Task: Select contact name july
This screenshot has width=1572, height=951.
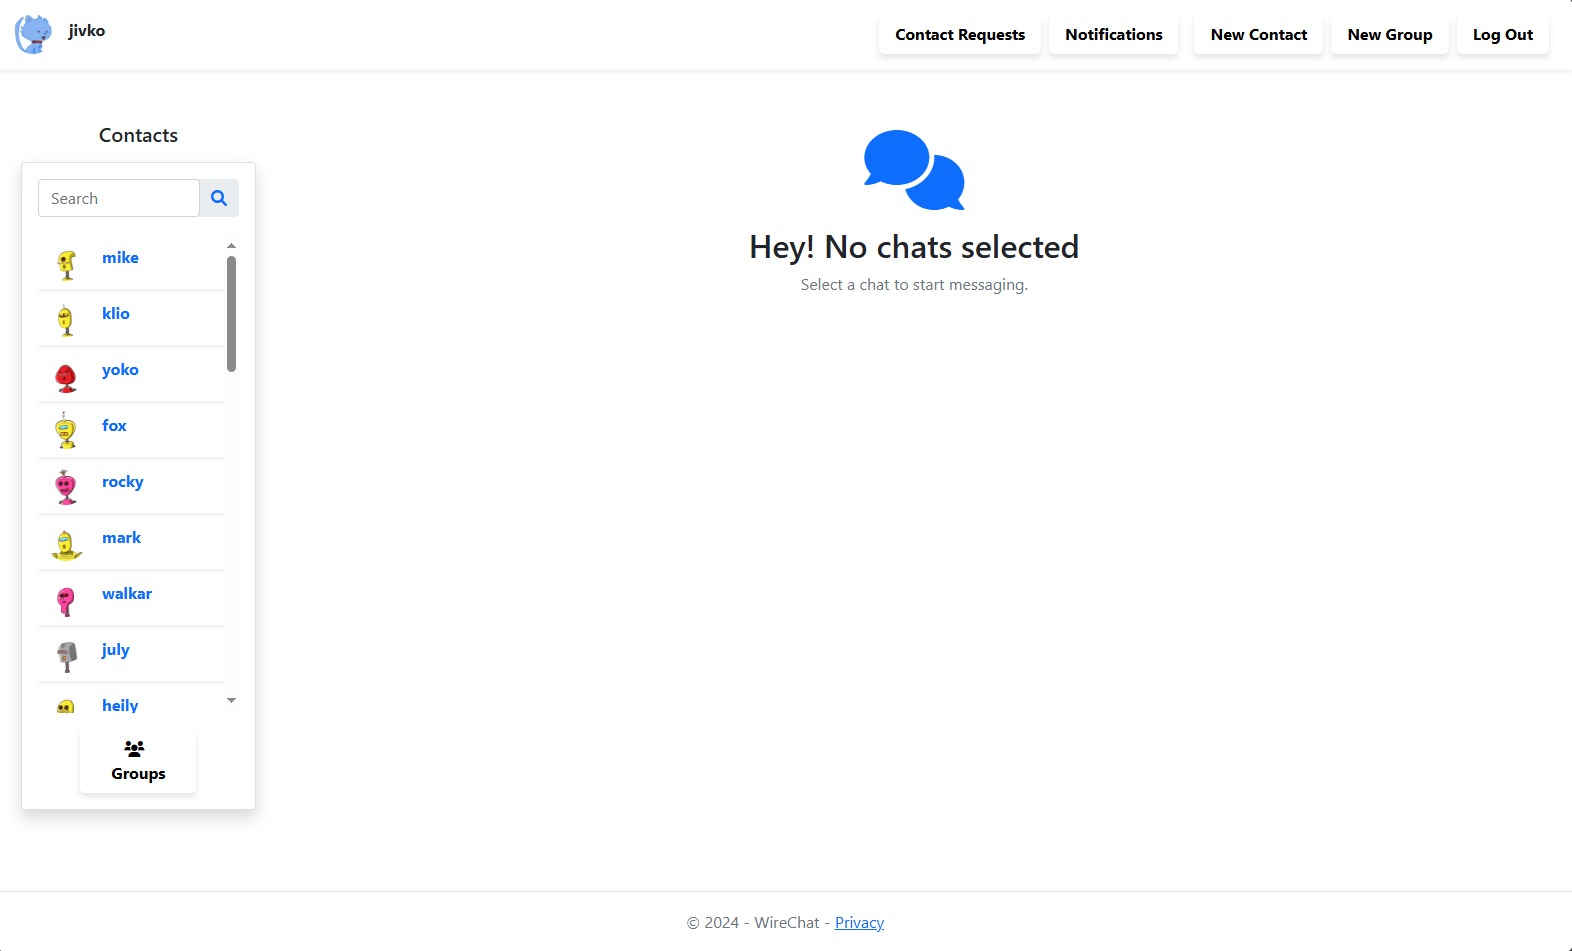Action: click(116, 650)
